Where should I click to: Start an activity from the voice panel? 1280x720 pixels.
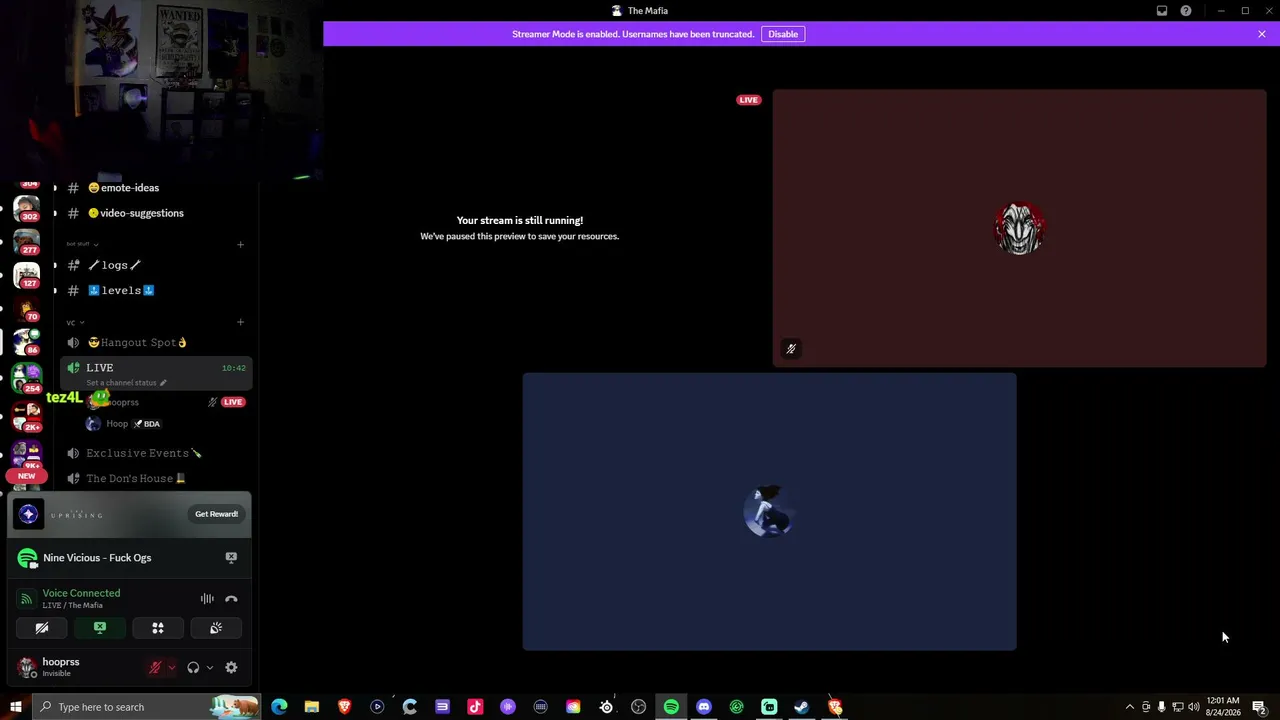pos(158,628)
